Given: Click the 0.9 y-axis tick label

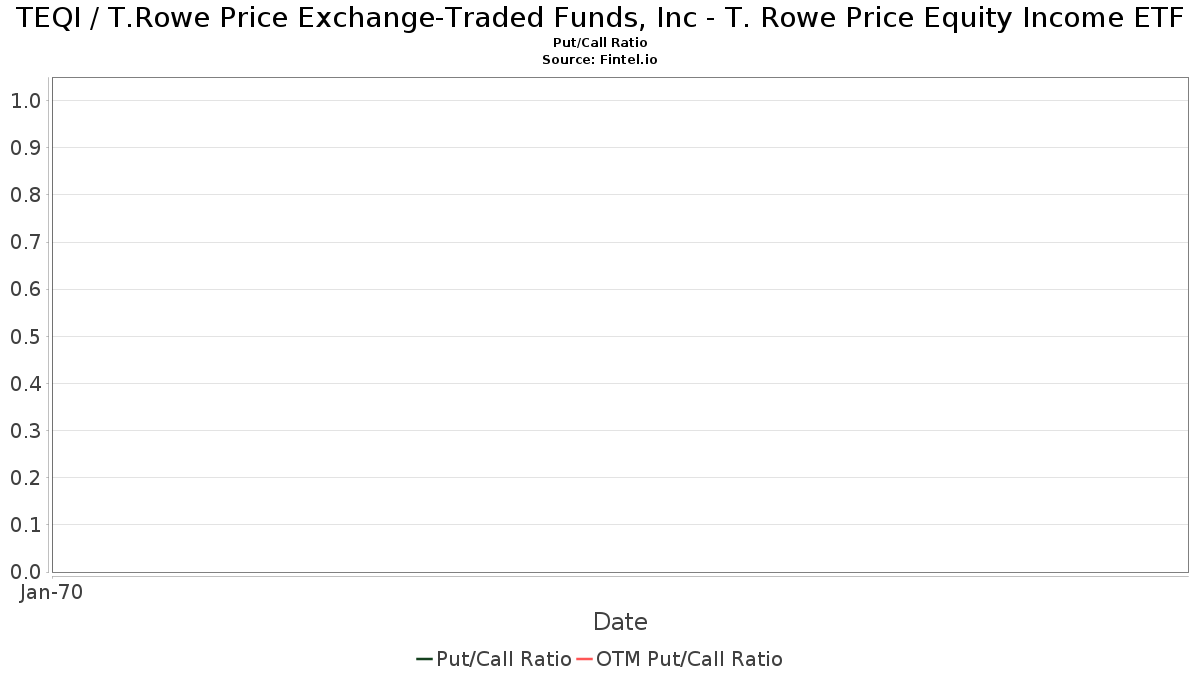Looking at the screenshot, I should coord(25,147).
